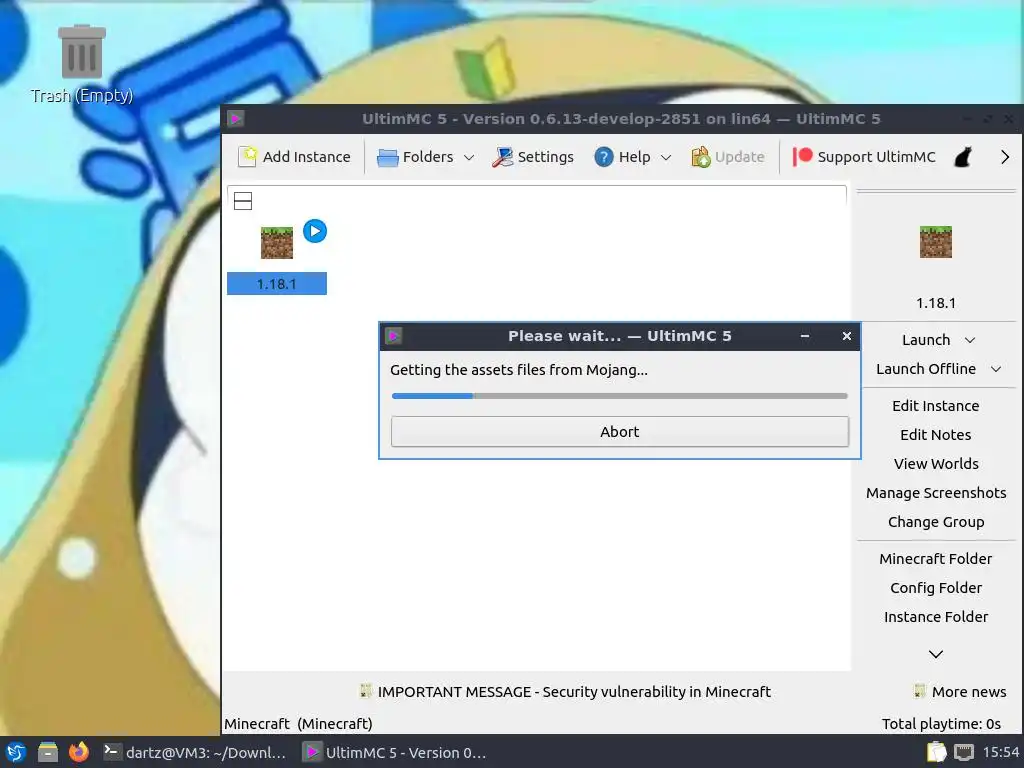Click the 1.18.1 name in the side panel

[936, 303]
